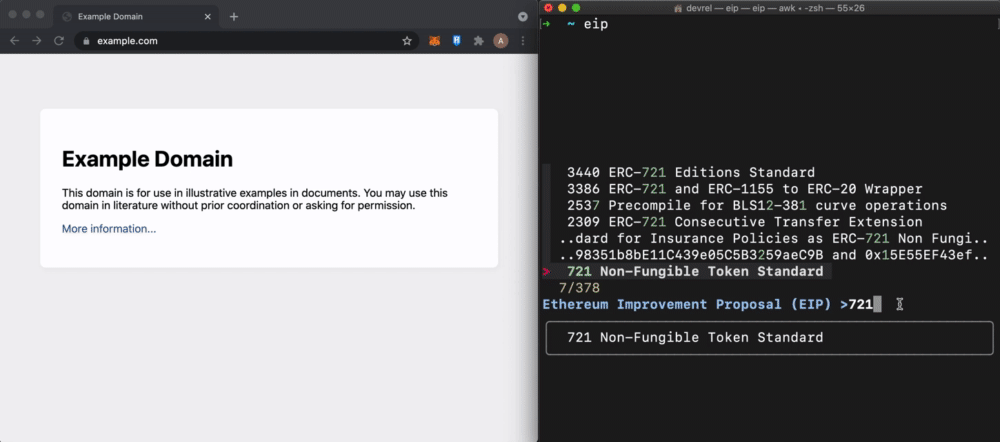The width and height of the screenshot is (1000, 442).
Task: Close the browser window with red button
Action: [x=13, y=14]
